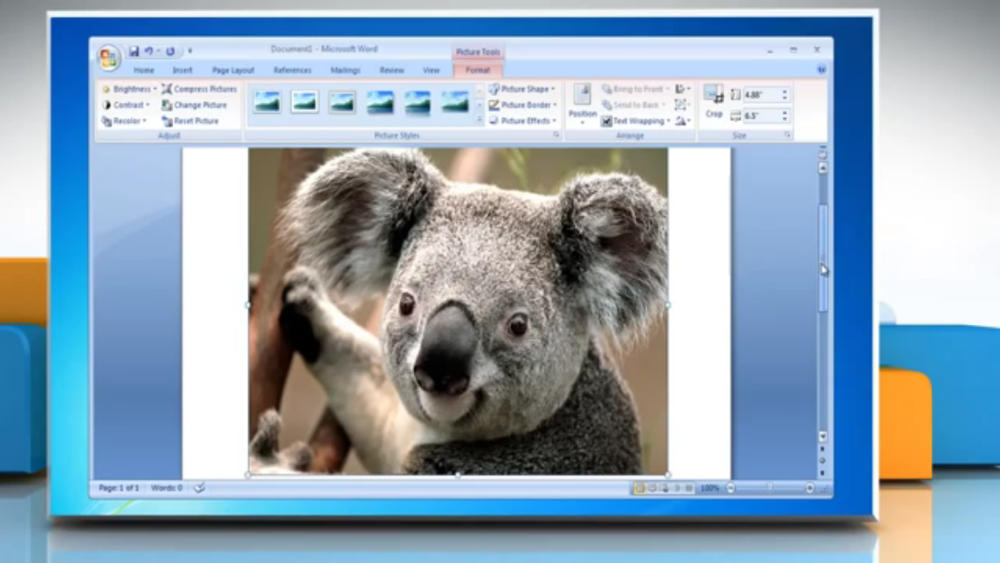
Task: Switch to the Insert tab
Action: click(x=182, y=70)
